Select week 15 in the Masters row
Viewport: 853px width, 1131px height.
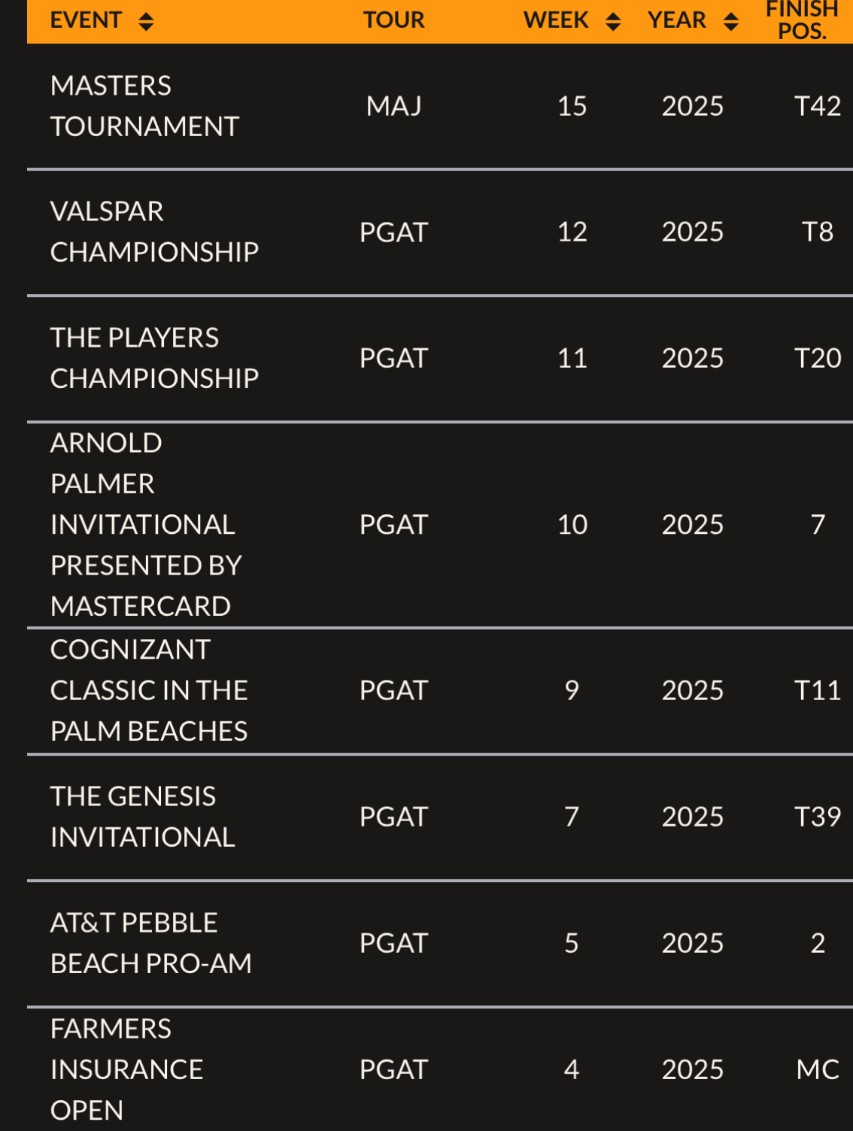[572, 106]
